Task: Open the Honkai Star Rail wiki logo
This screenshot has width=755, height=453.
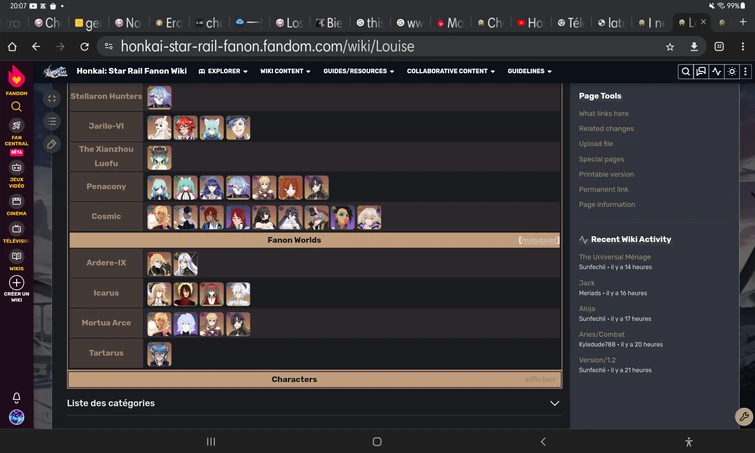Action: (x=55, y=71)
